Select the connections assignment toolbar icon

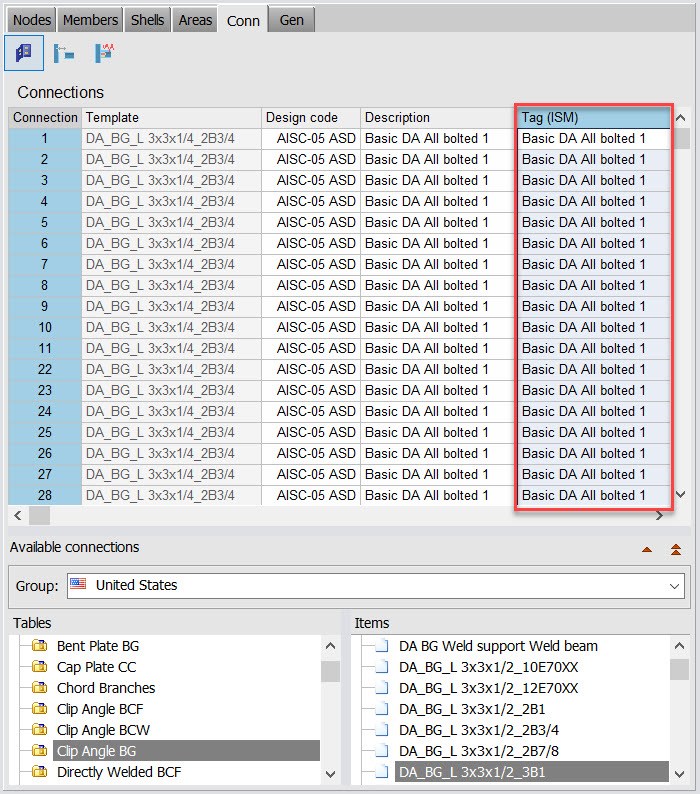tap(24, 53)
